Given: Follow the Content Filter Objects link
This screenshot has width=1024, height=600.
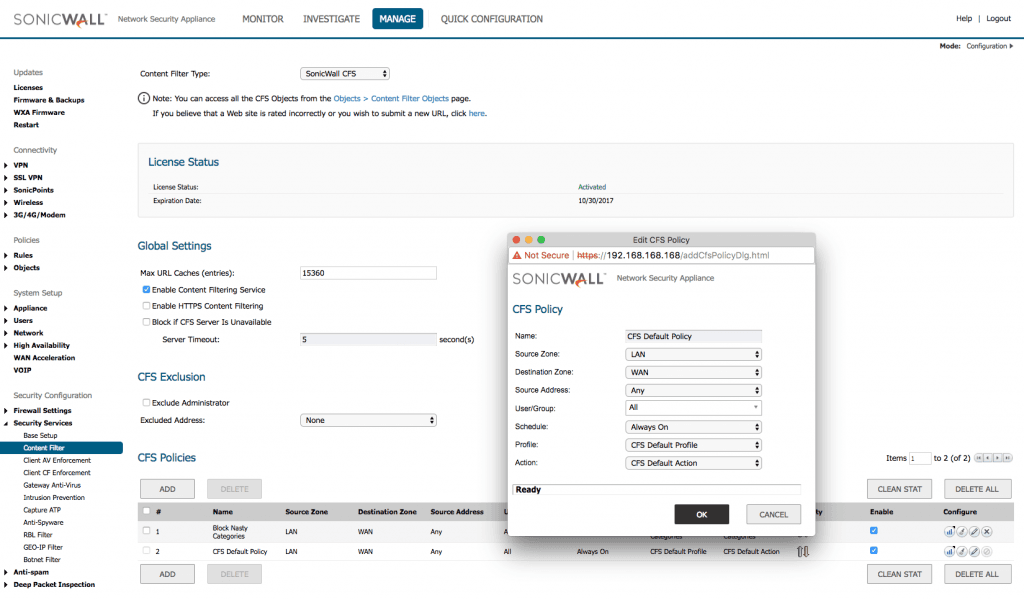Looking at the screenshot, I should coord(409,99).
